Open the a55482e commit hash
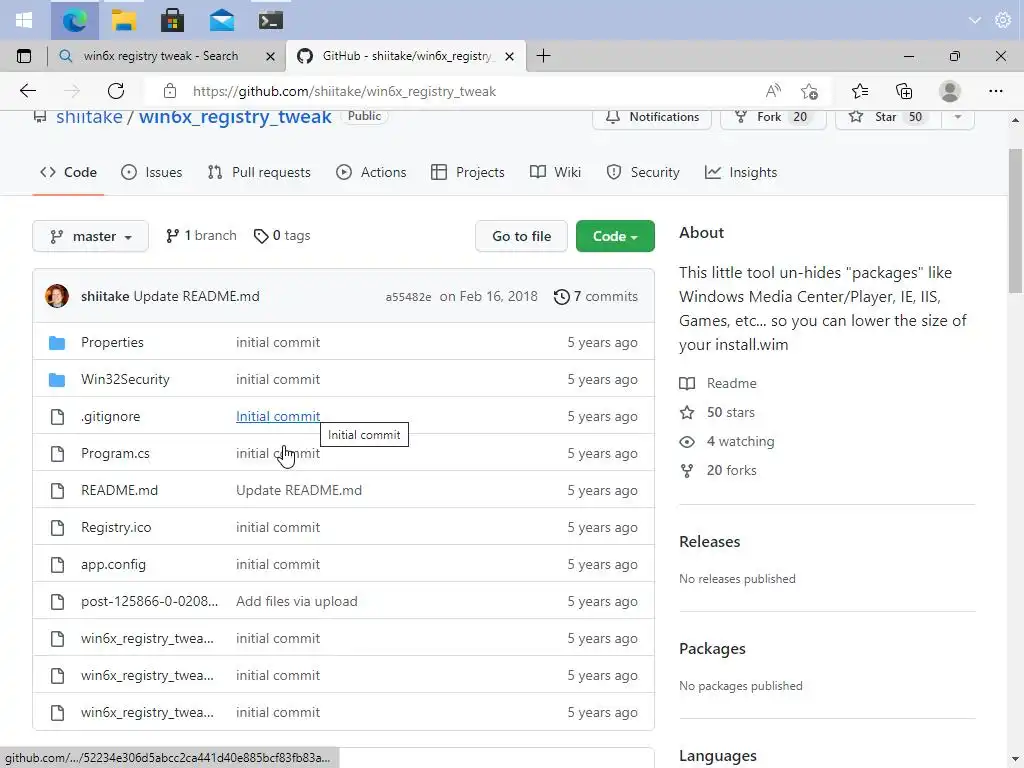The height and width of the screenshot is (768, 1024). point(408,297)
